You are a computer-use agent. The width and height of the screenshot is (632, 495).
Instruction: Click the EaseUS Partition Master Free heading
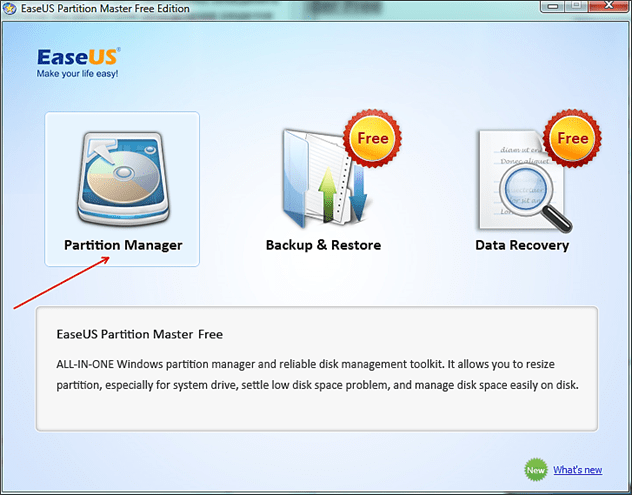click(x=139, y=334)
